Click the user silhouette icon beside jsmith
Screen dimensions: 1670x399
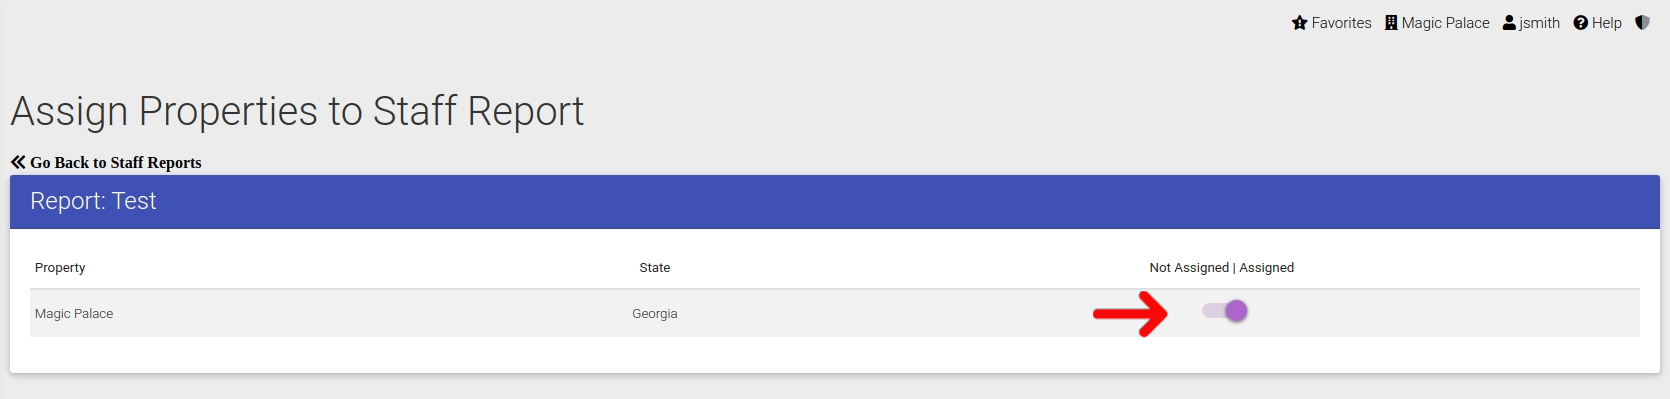[1509, 23]
